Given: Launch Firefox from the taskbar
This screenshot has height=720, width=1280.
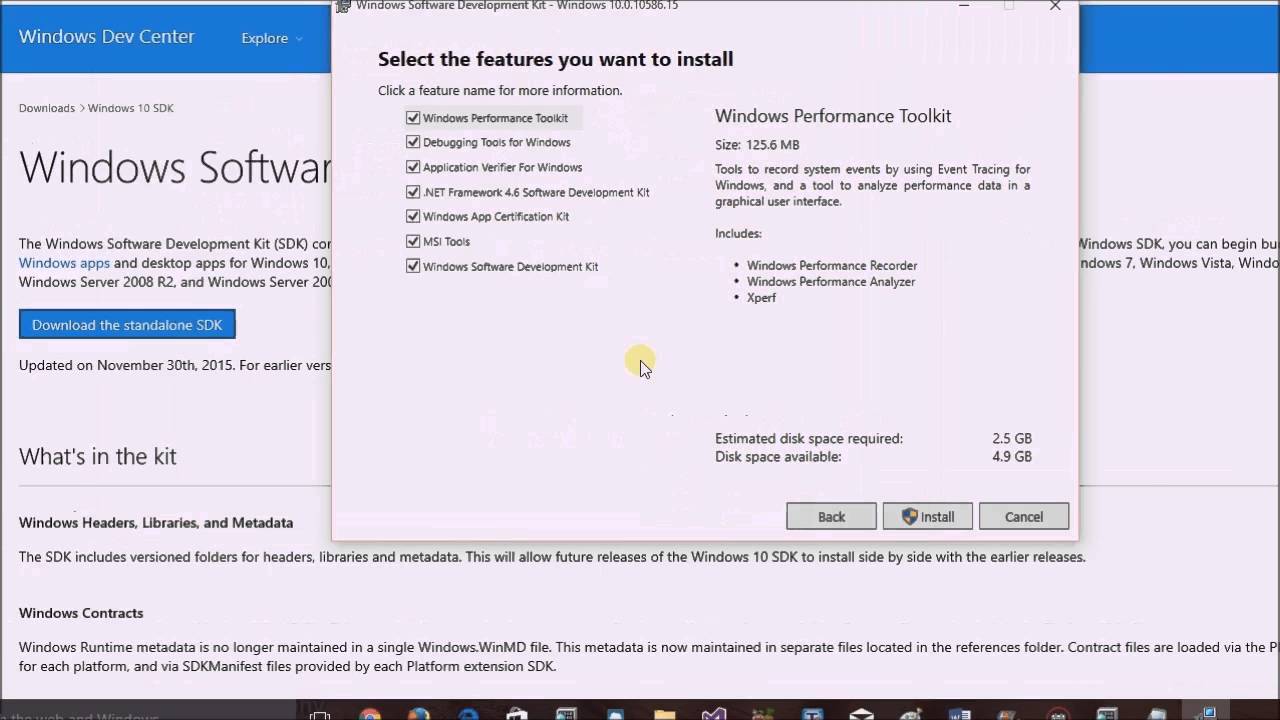Looking at the screenshot, I should point(417,713).
